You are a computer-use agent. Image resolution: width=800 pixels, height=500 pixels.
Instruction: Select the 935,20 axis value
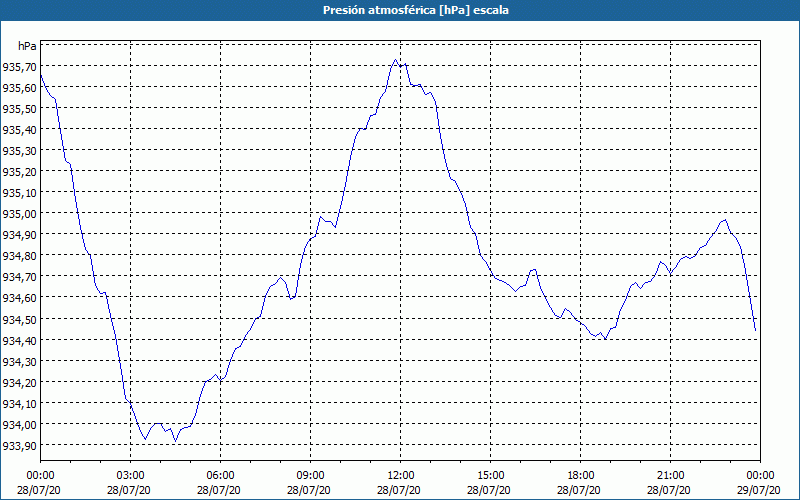(19, 171)
